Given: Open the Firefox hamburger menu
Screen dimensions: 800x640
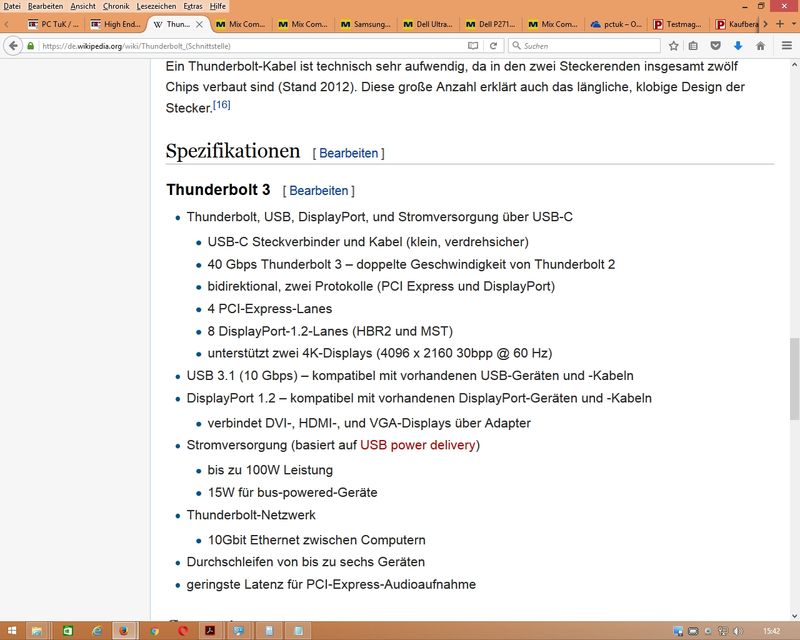Looking at the screenshot, I should point(787,46).
